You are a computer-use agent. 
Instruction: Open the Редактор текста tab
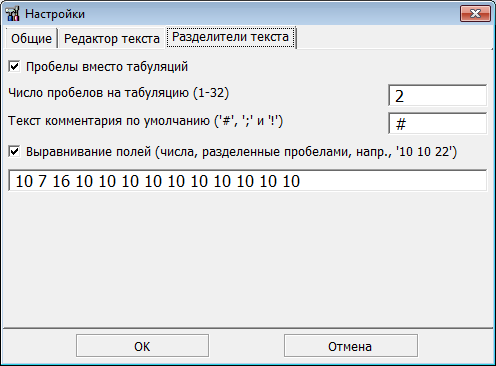click(x=112, y=38)
